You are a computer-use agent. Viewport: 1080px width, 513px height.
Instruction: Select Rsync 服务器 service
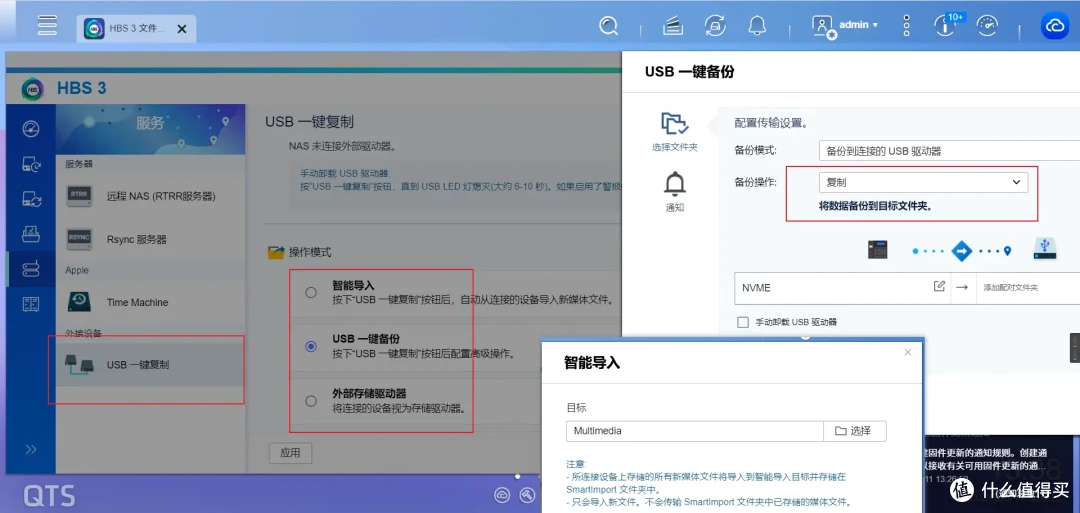tap(150, 240)
